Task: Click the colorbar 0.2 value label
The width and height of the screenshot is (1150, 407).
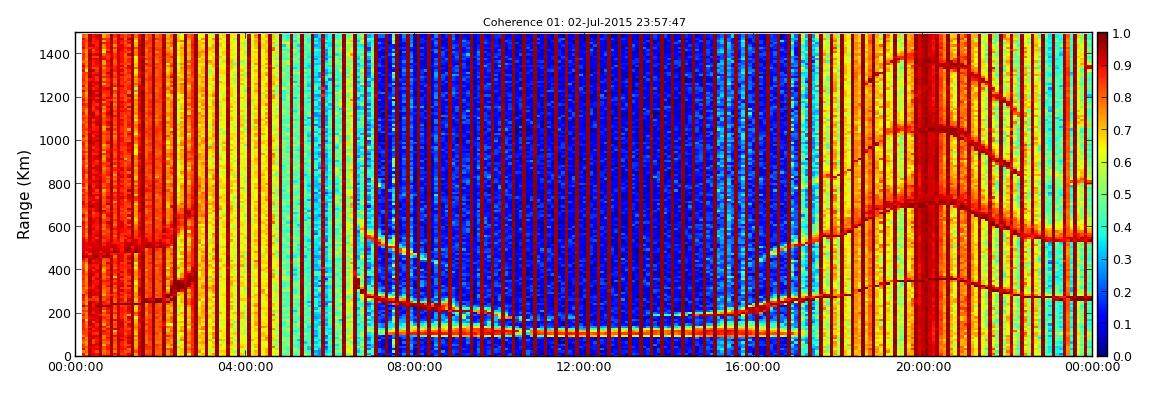Action: tap(1121, 292)
